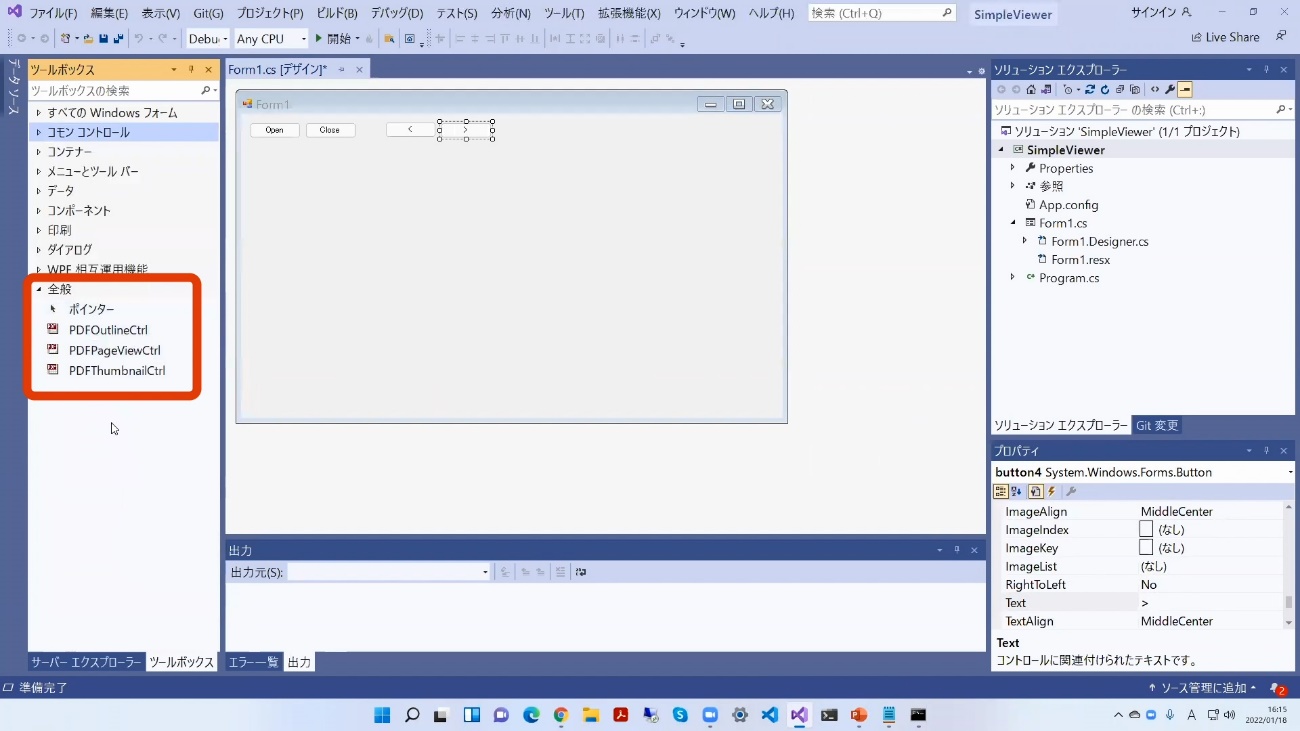Toggle the Categorized view button in Properties

[x=1000, y=491]
